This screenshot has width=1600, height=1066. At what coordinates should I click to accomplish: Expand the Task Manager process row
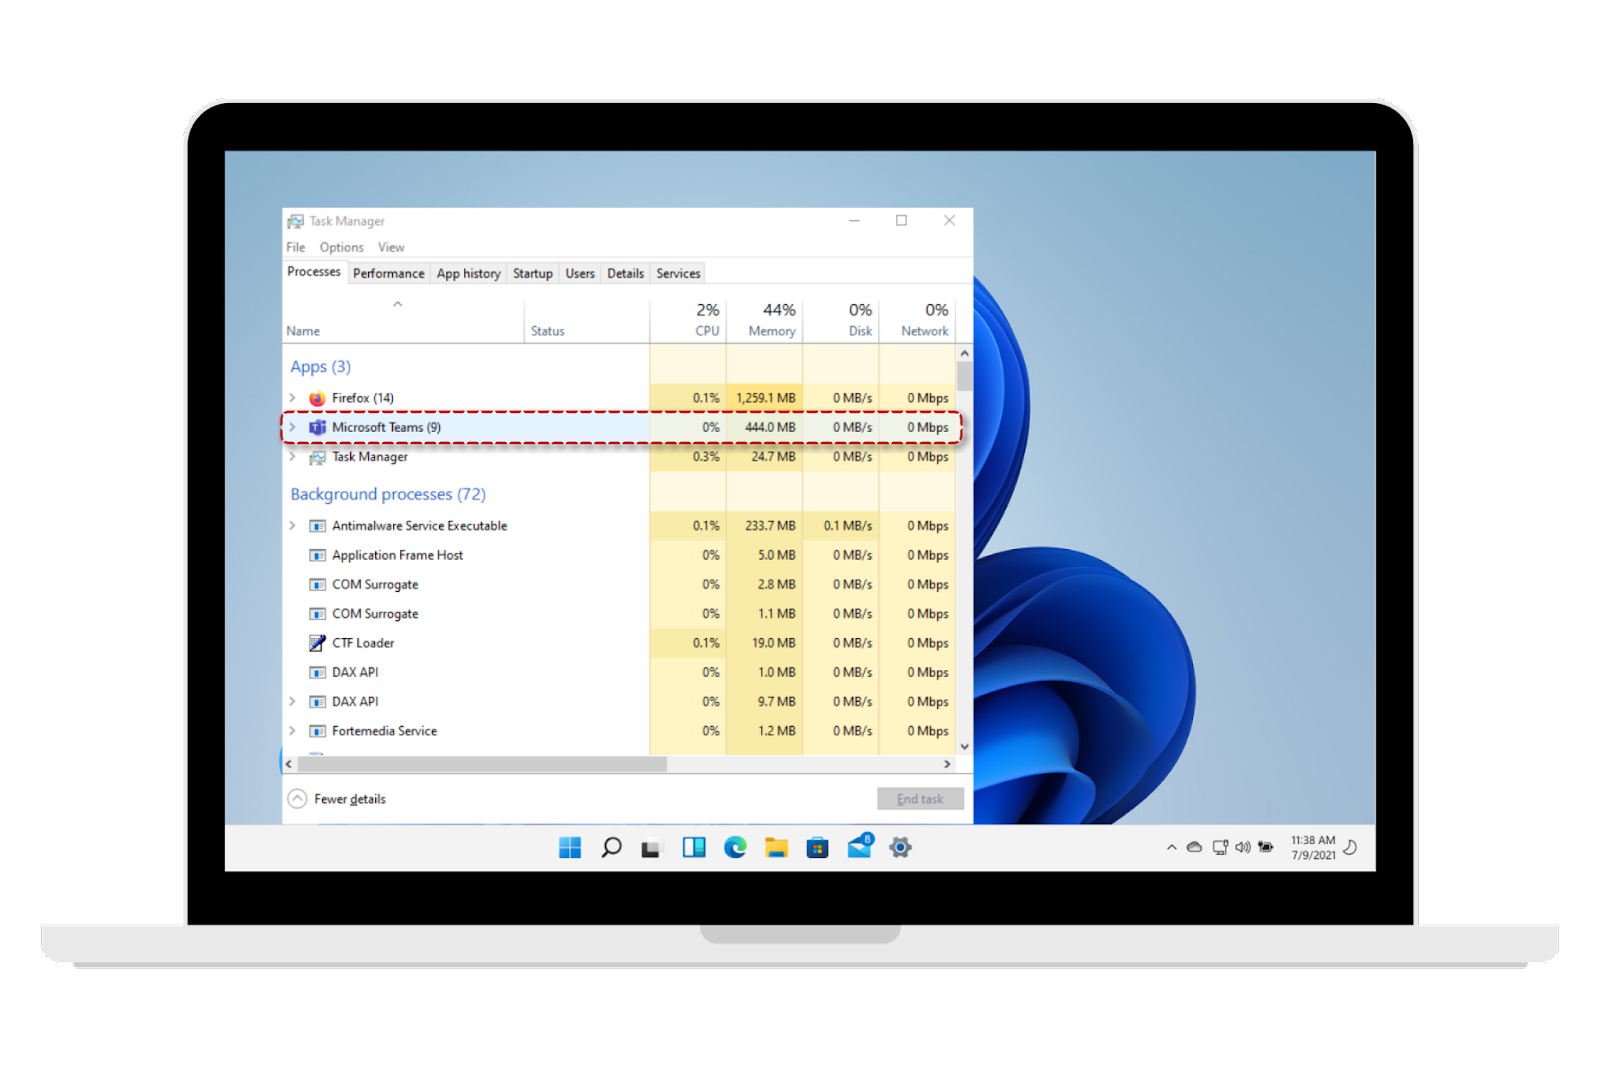tap(292, 457)
